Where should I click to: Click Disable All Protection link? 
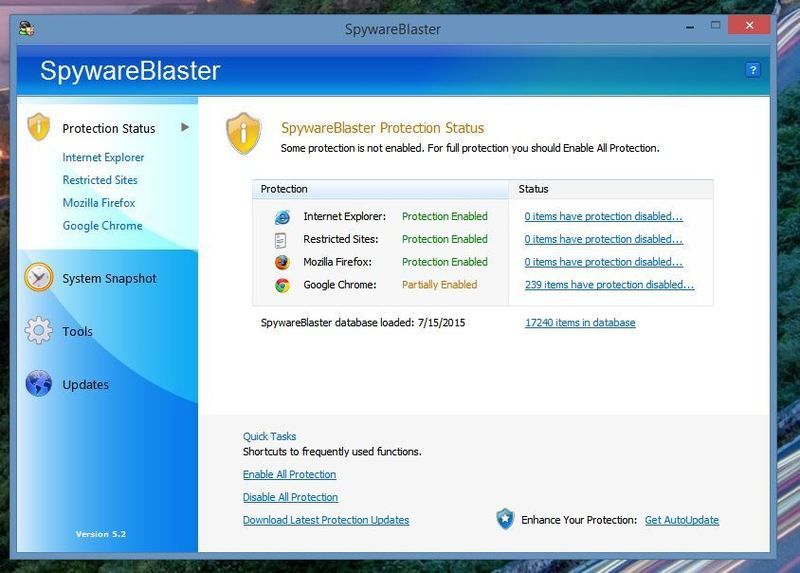click(x=290, y=497)
